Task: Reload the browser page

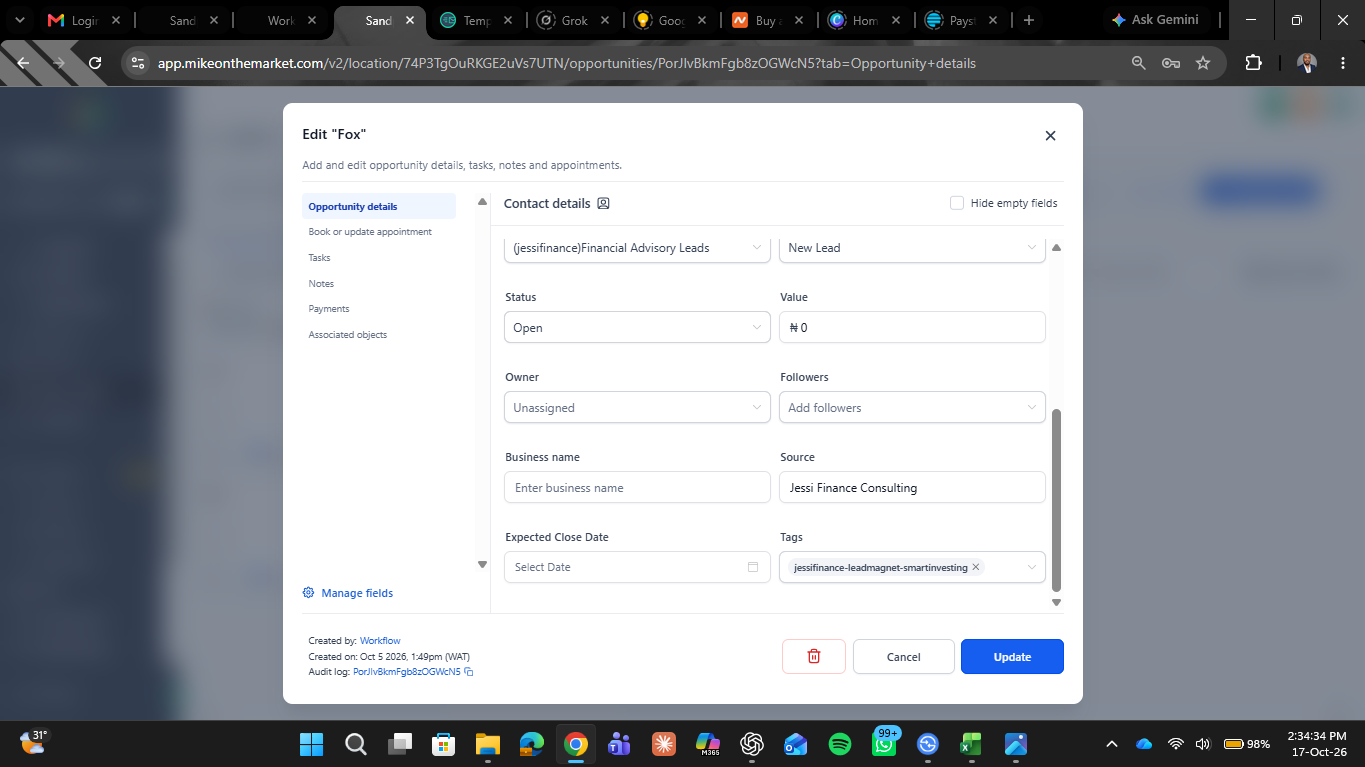Action: (95, 63)
